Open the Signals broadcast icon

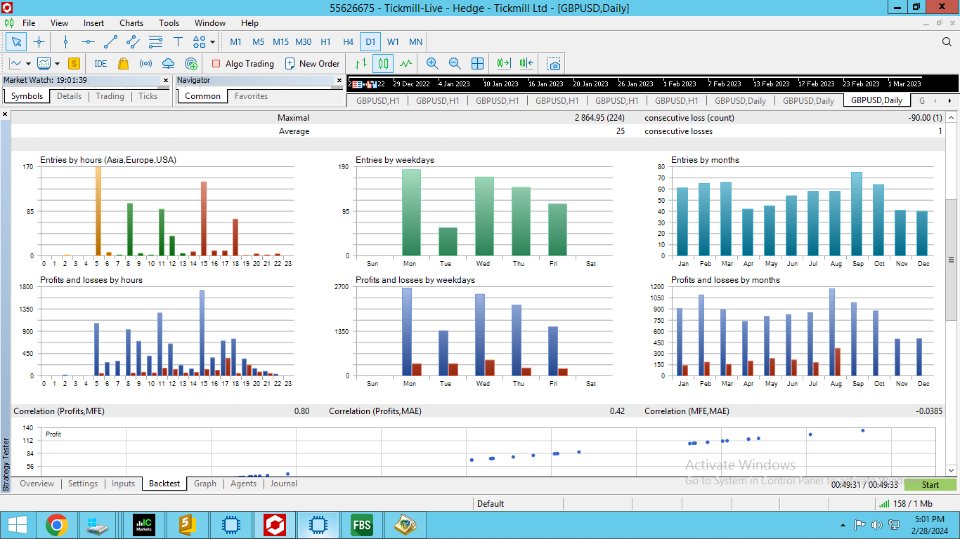(x=146, y=64)
